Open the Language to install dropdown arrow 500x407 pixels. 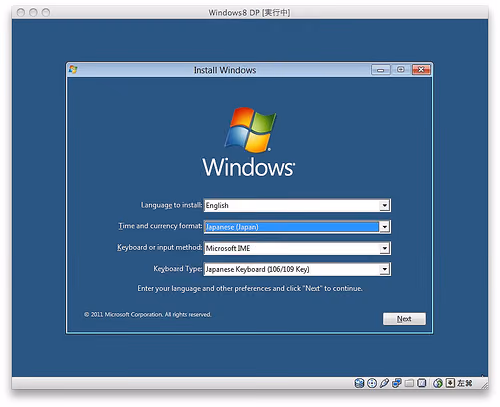tap(384, 205)
